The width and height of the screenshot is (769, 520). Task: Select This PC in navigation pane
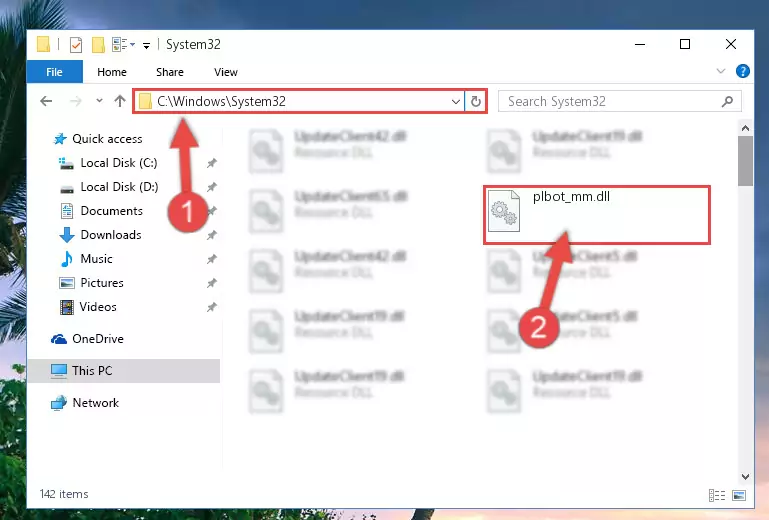[x=124, y=371]
